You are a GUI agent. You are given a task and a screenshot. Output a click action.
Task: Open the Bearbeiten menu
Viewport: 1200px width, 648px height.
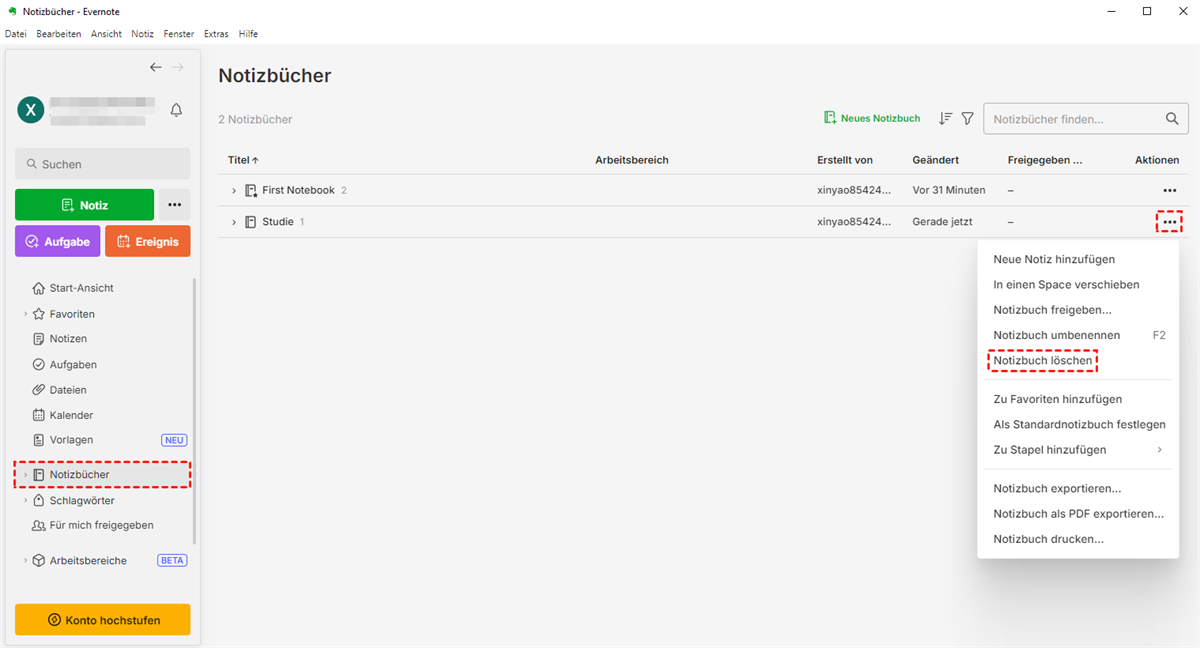click(59, 34)
